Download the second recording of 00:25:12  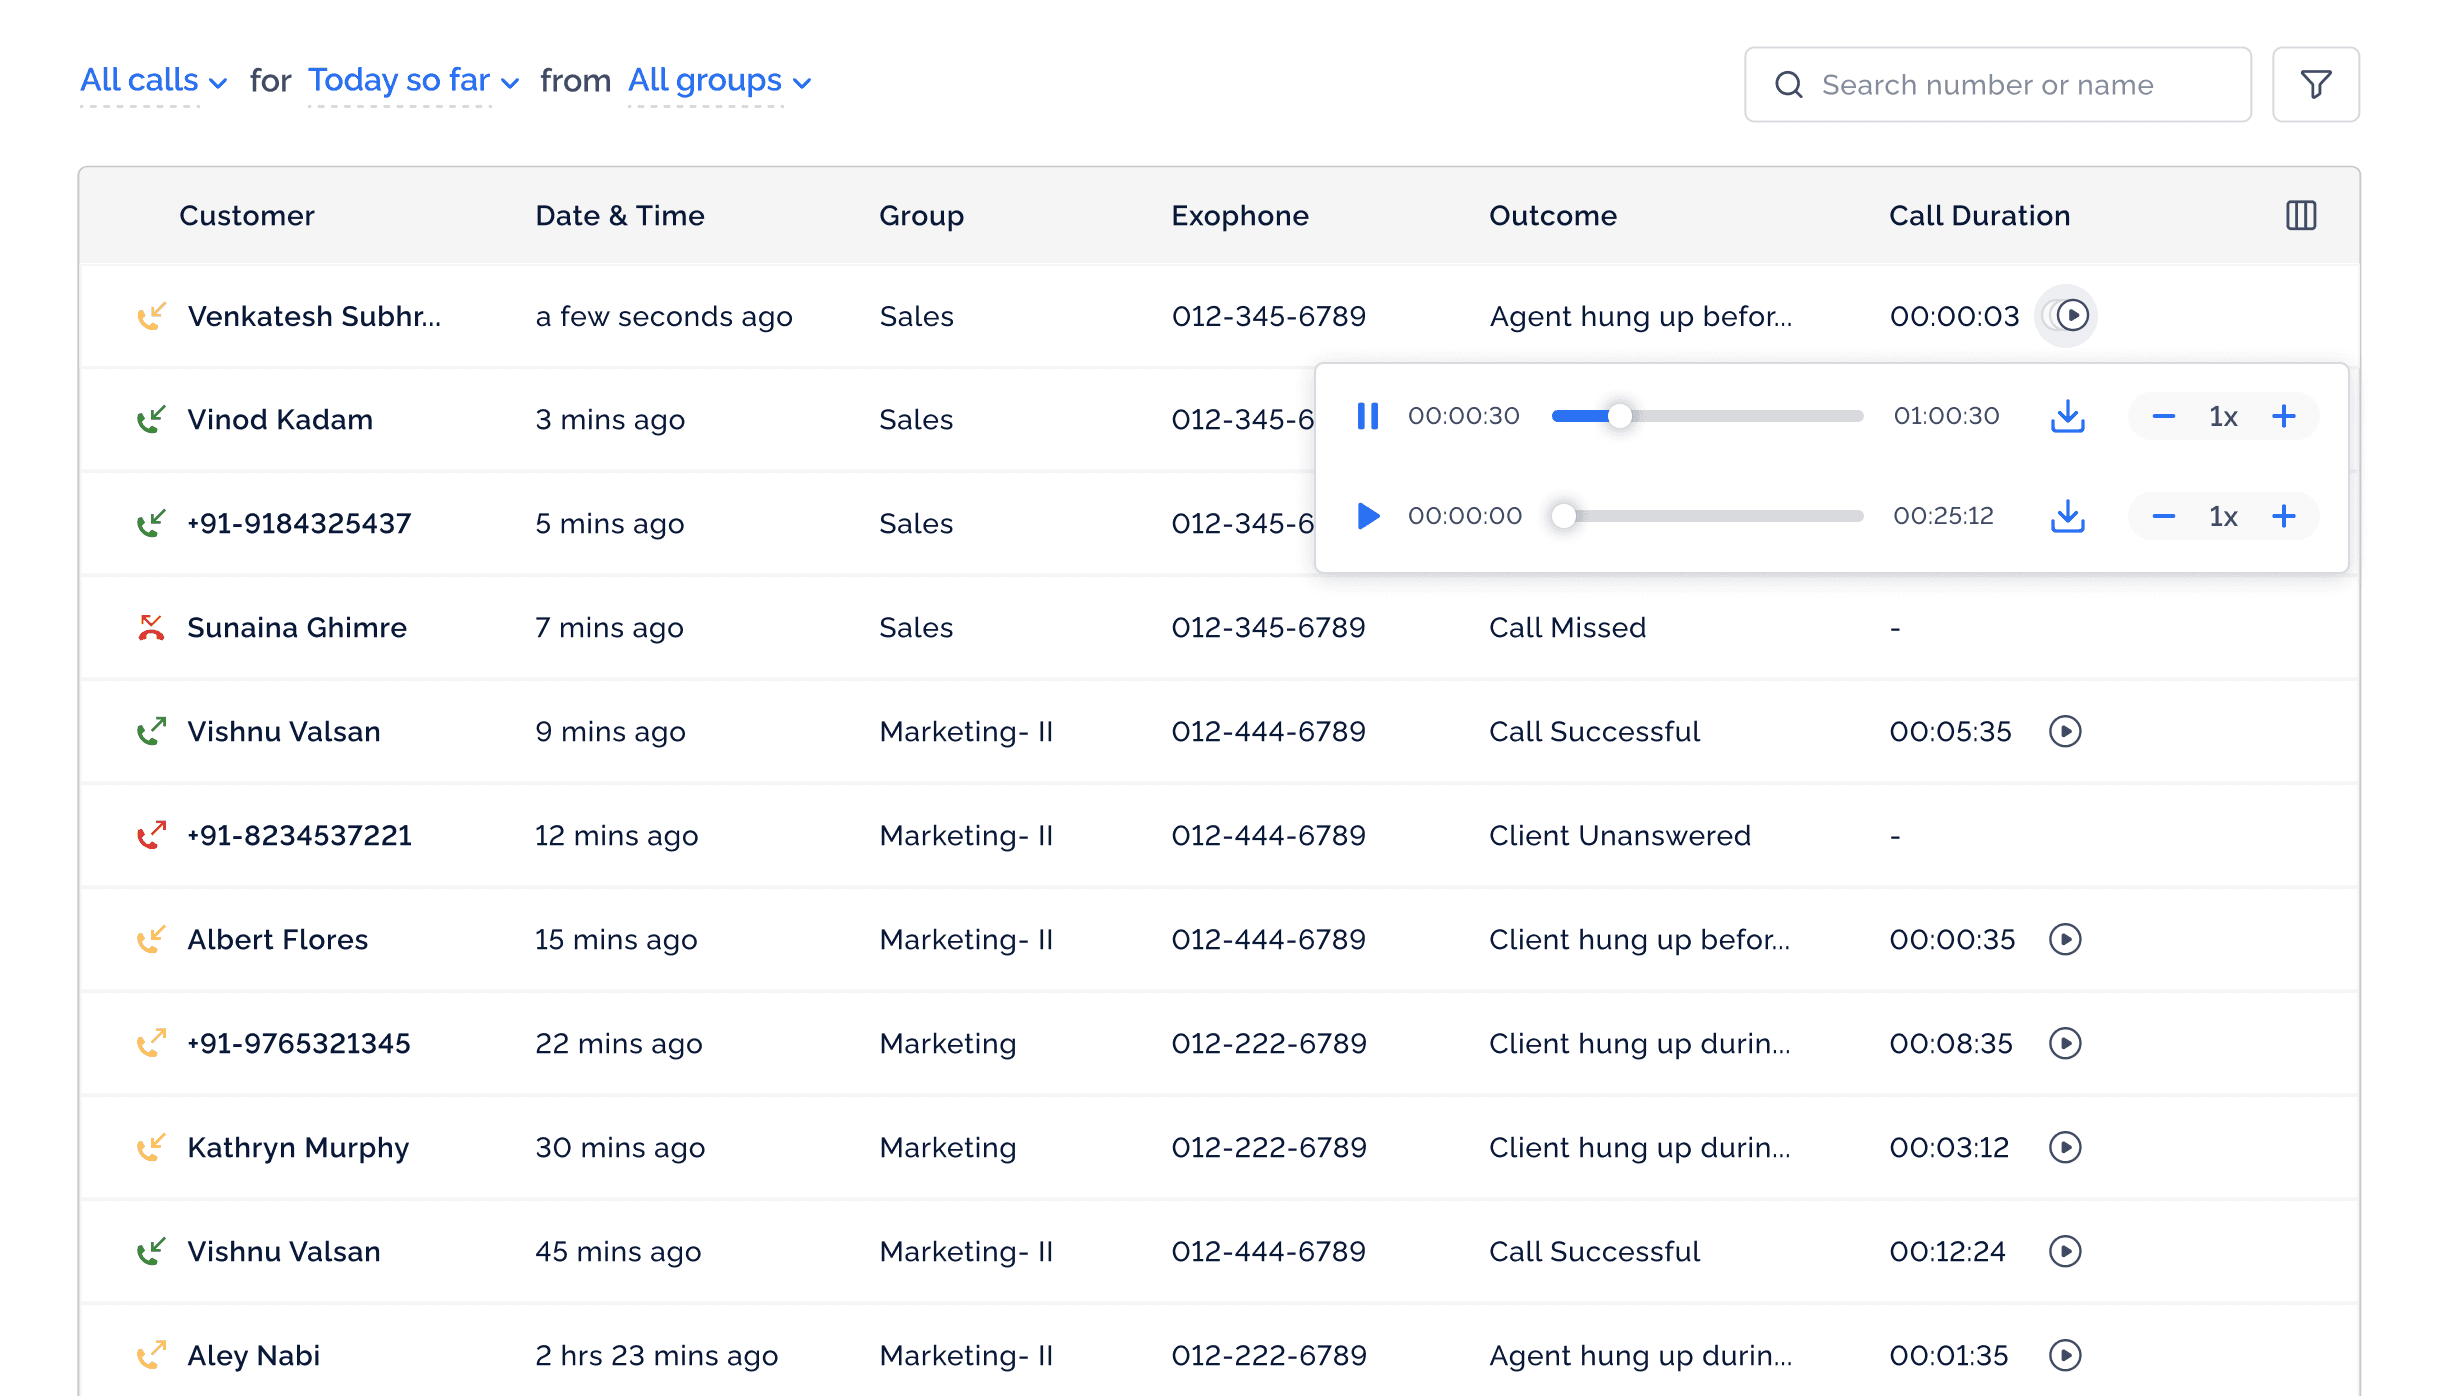(x=2067, y=516)
